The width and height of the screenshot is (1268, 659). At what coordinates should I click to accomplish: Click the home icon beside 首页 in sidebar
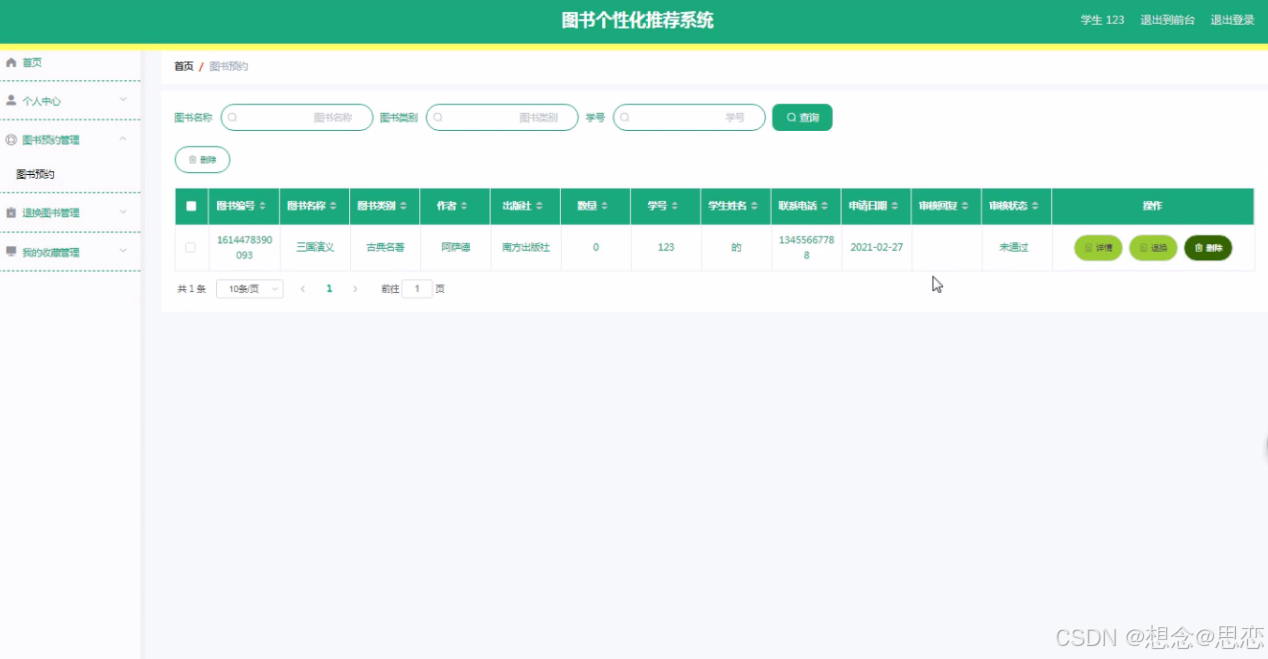[11, 62]
